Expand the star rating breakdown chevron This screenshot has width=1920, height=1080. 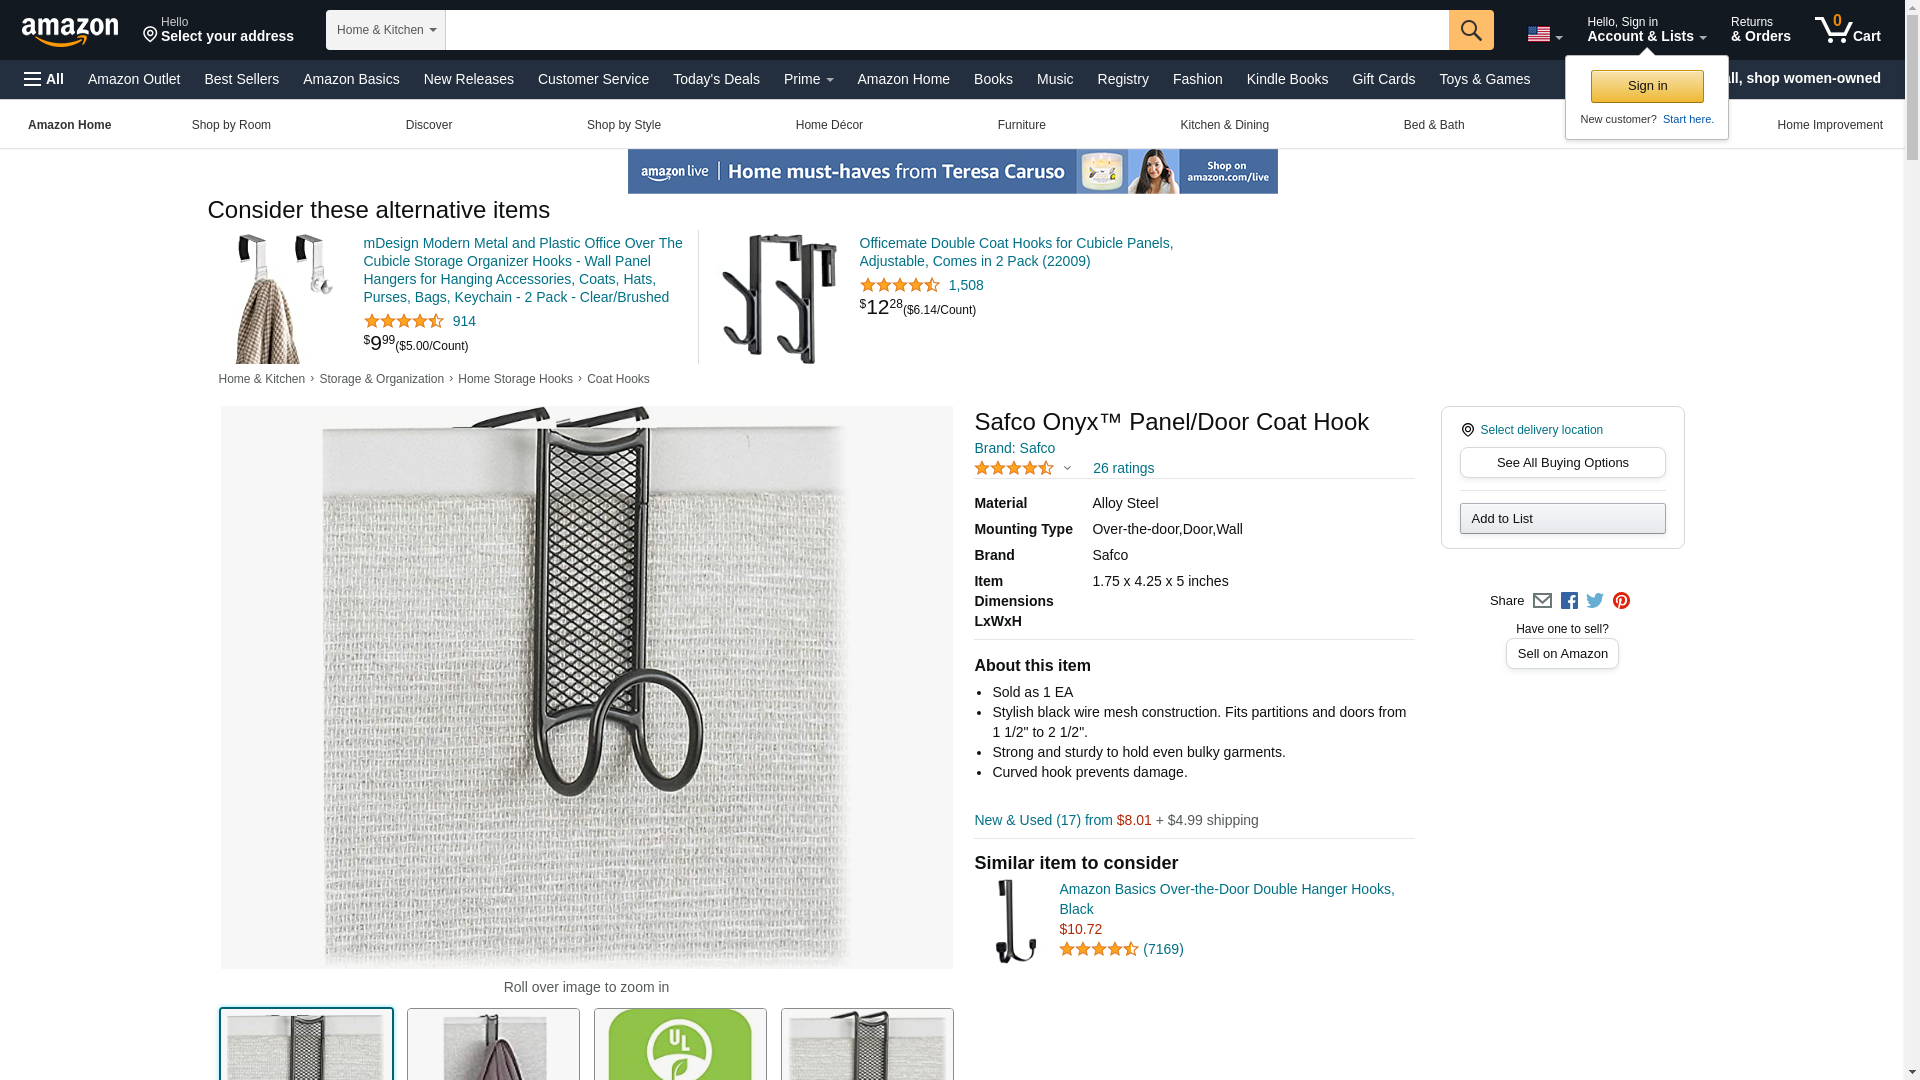(x=1067, y=468)
